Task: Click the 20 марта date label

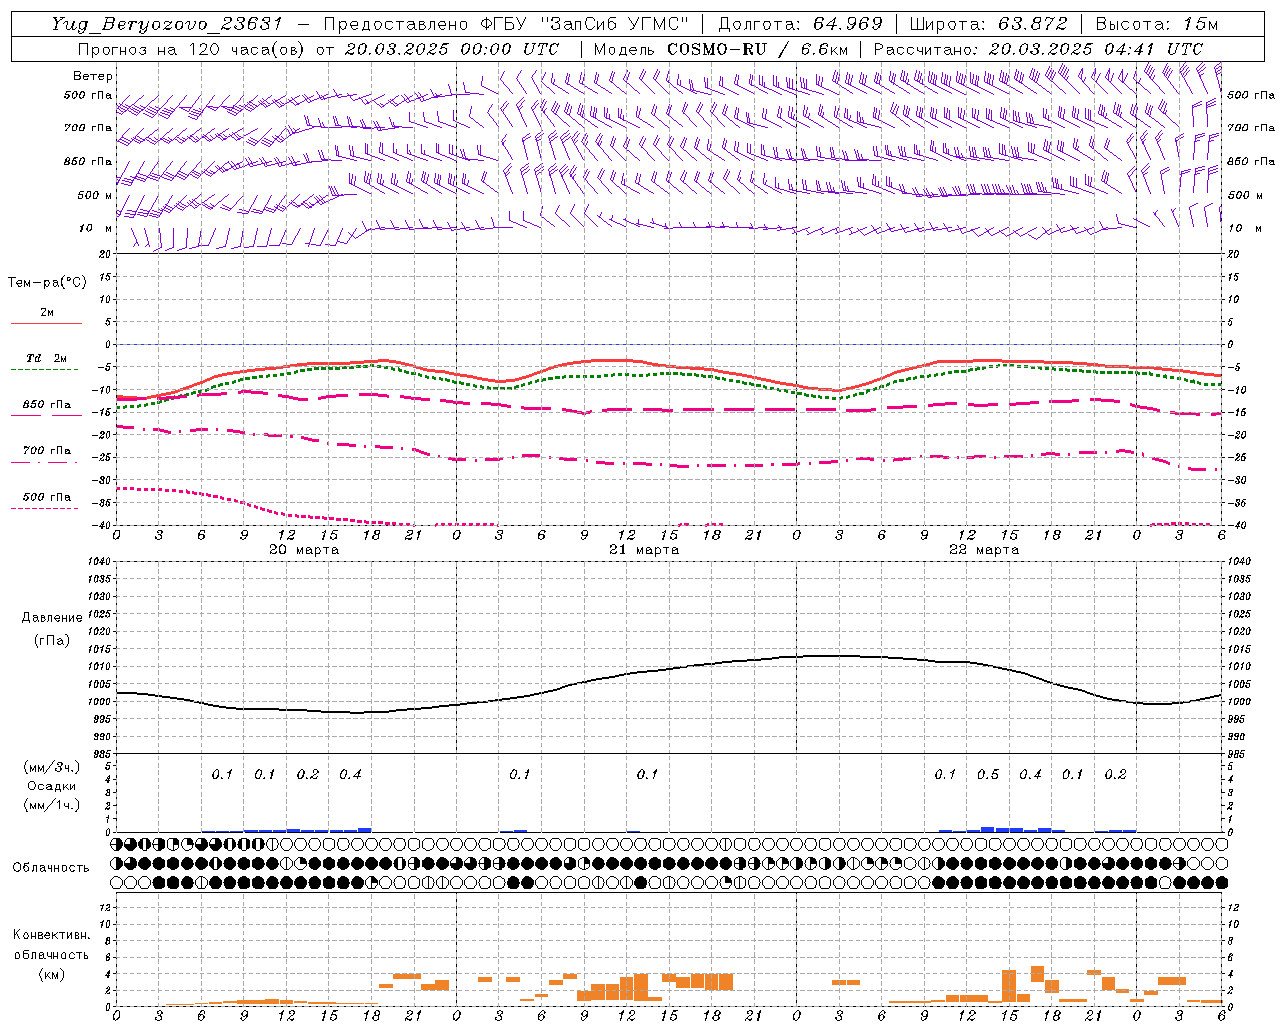Action: pos(304,550)
